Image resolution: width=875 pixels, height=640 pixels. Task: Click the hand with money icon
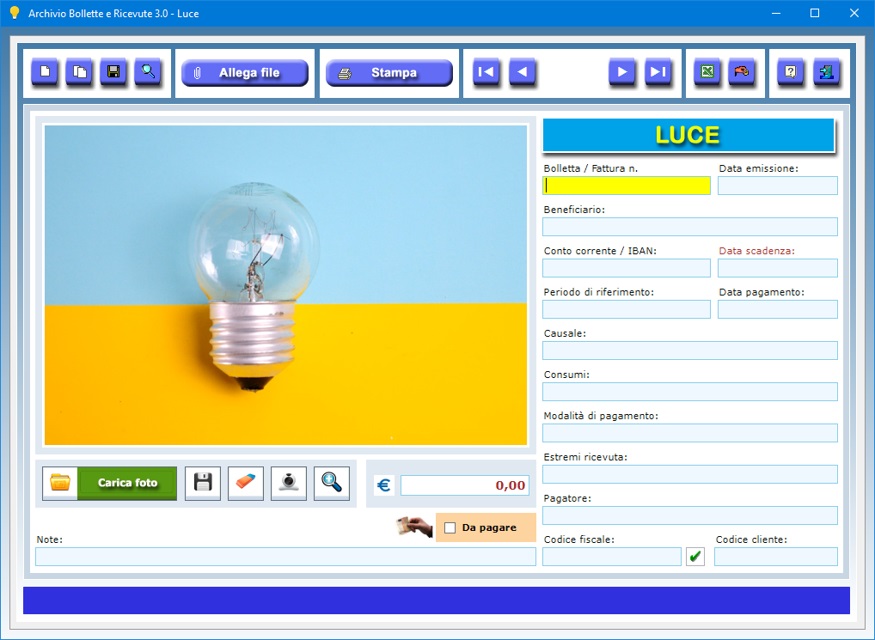414,527
